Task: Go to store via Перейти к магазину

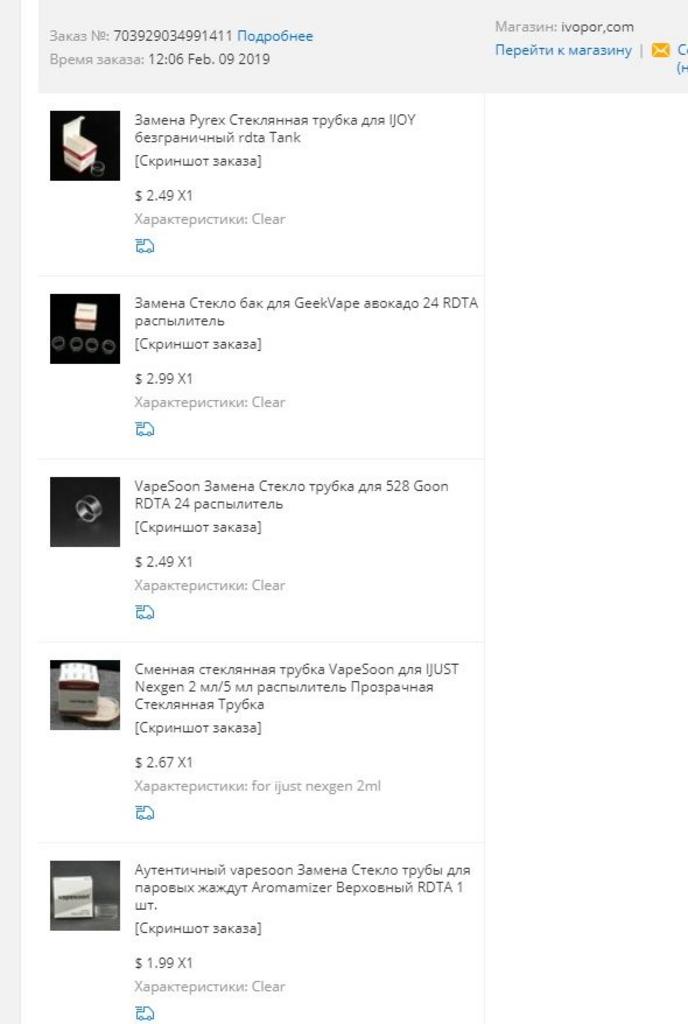Action: click(563, 50)
